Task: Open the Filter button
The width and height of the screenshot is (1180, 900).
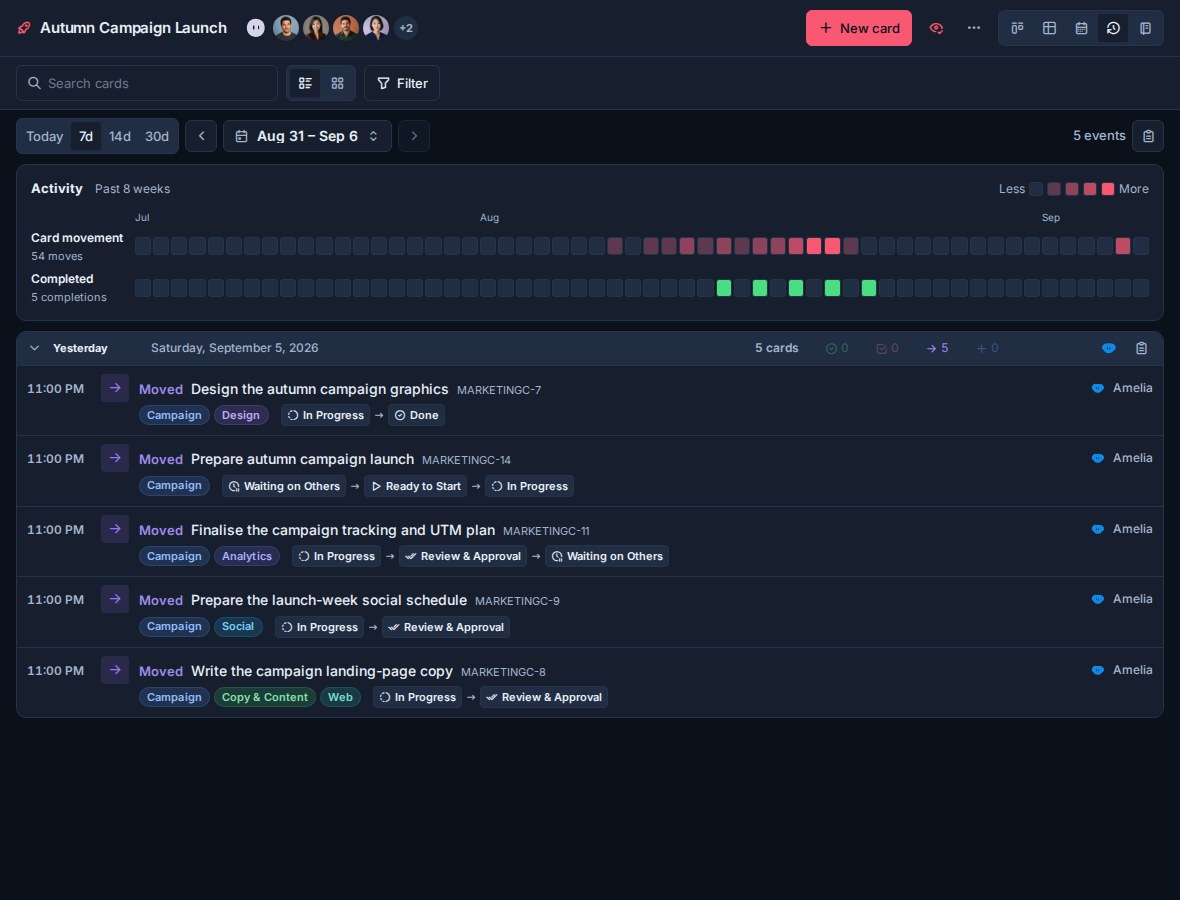Action: pyautogui.click(x=402, y=83)
